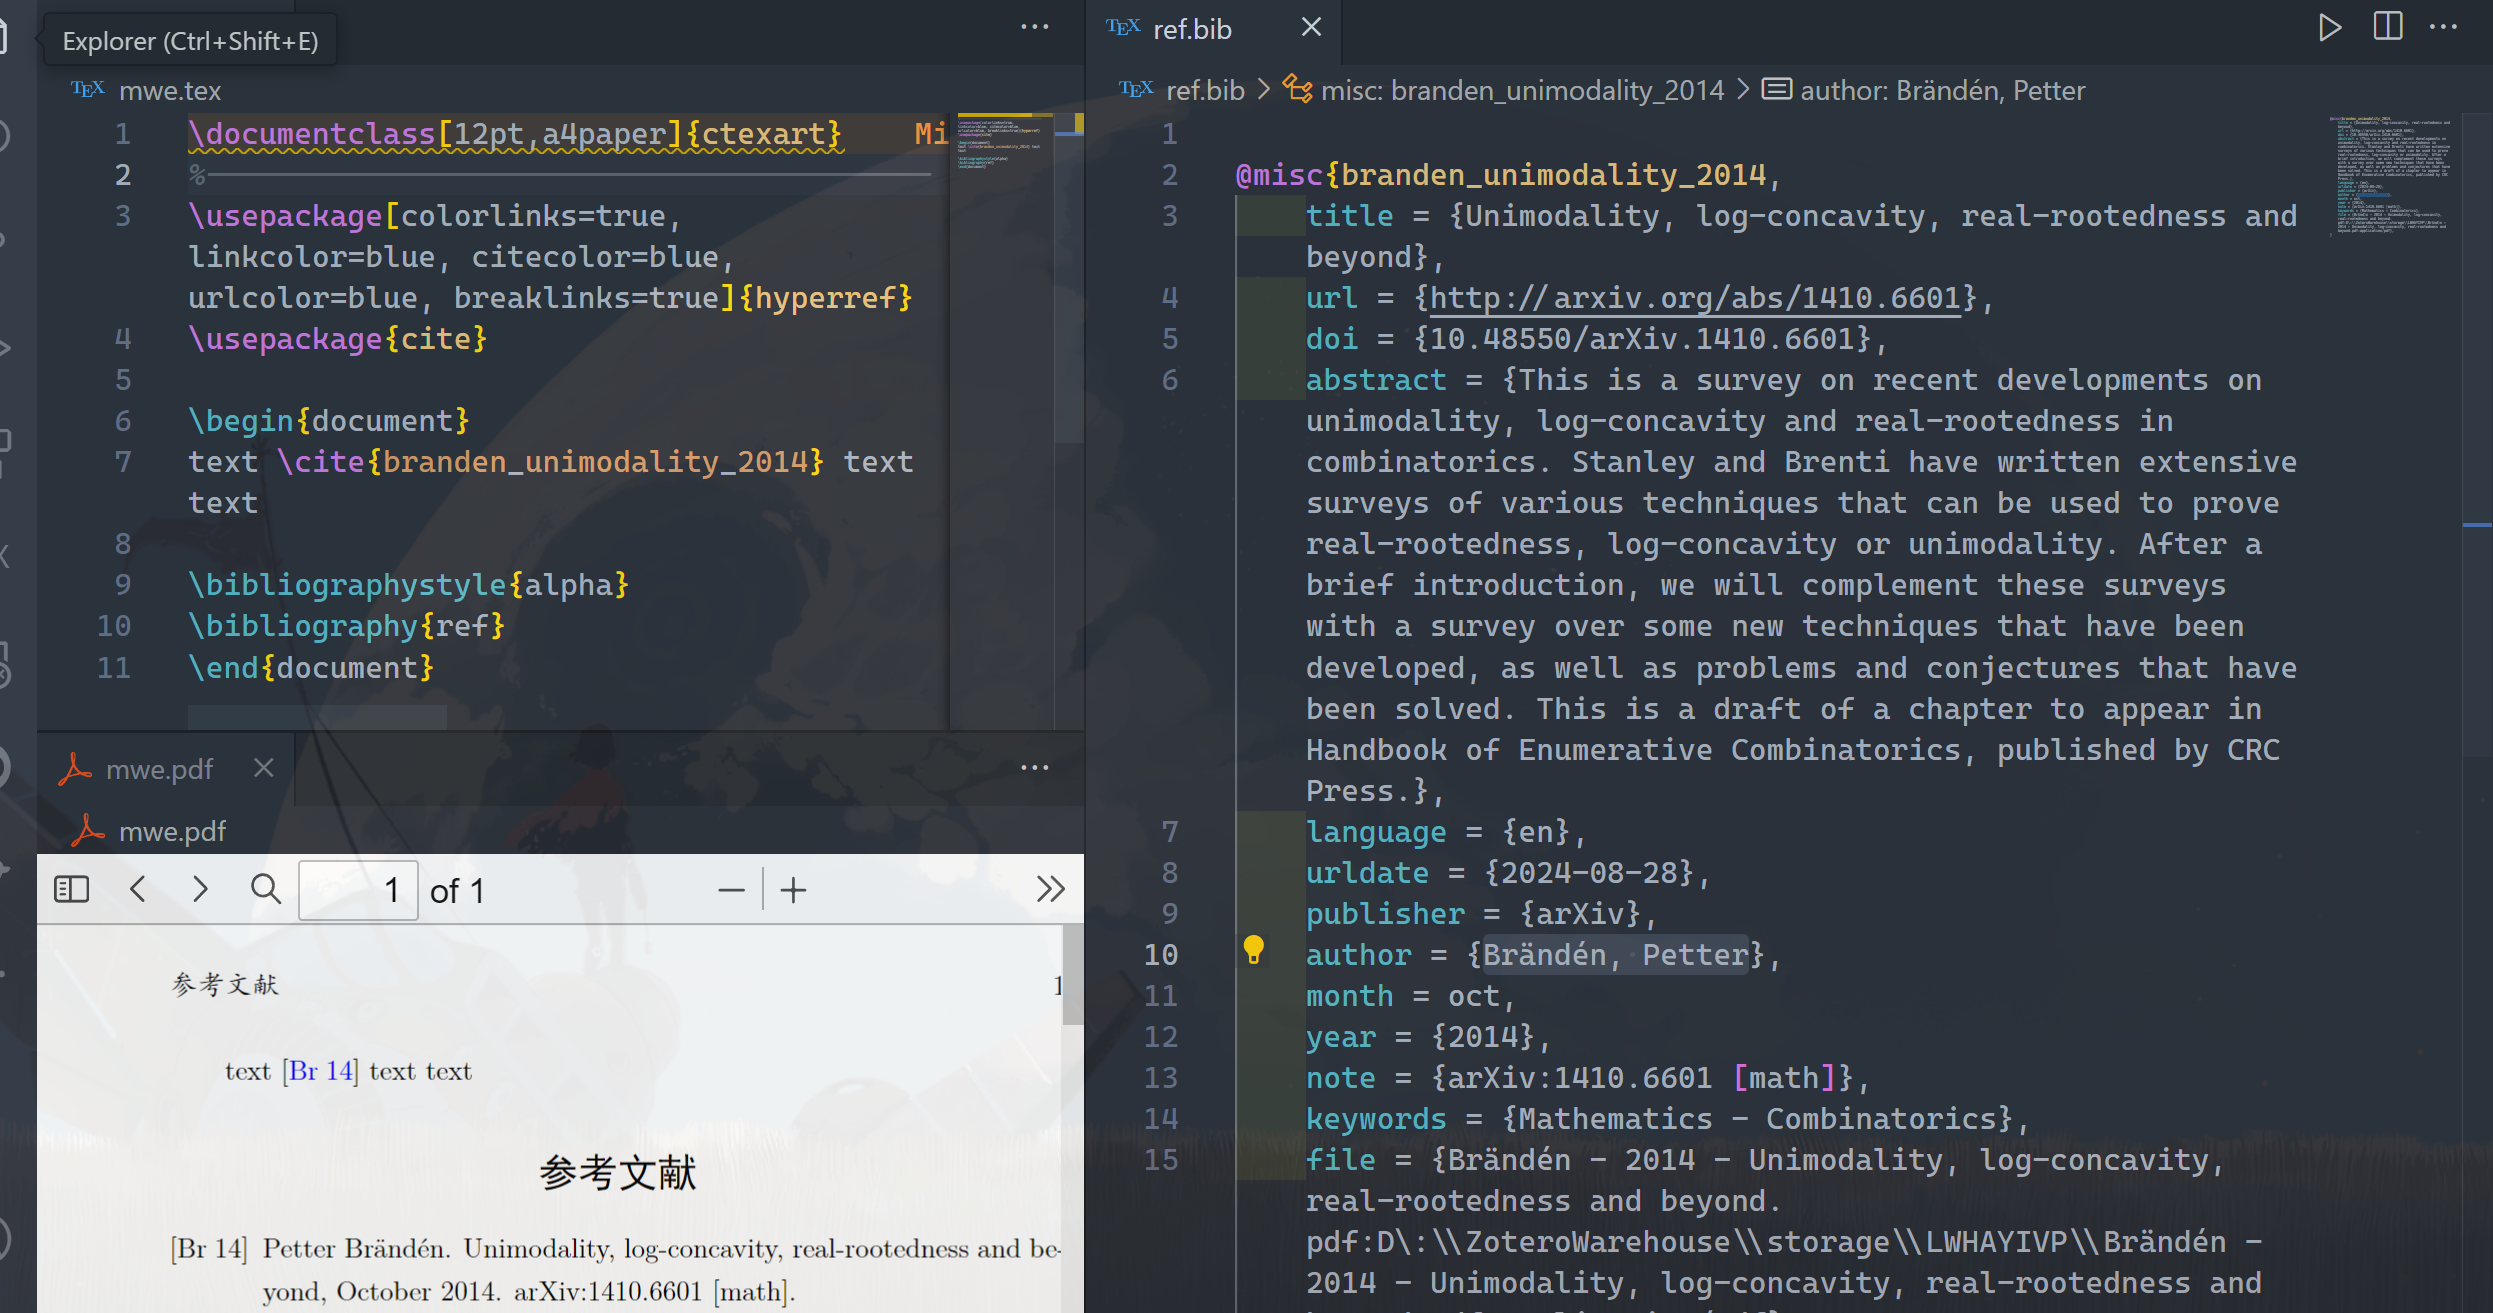The image size is (2493, 1313).
Task: Click the Petter Brändén reference entry in PDF
Action: point(615,1270)
